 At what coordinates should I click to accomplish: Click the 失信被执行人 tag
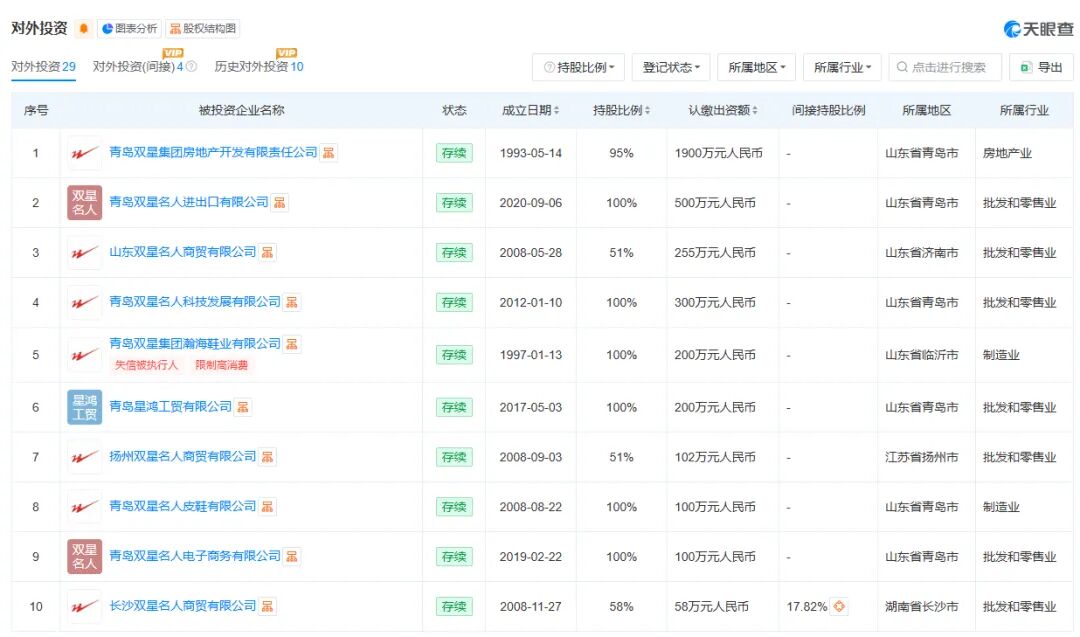(146, 365)
